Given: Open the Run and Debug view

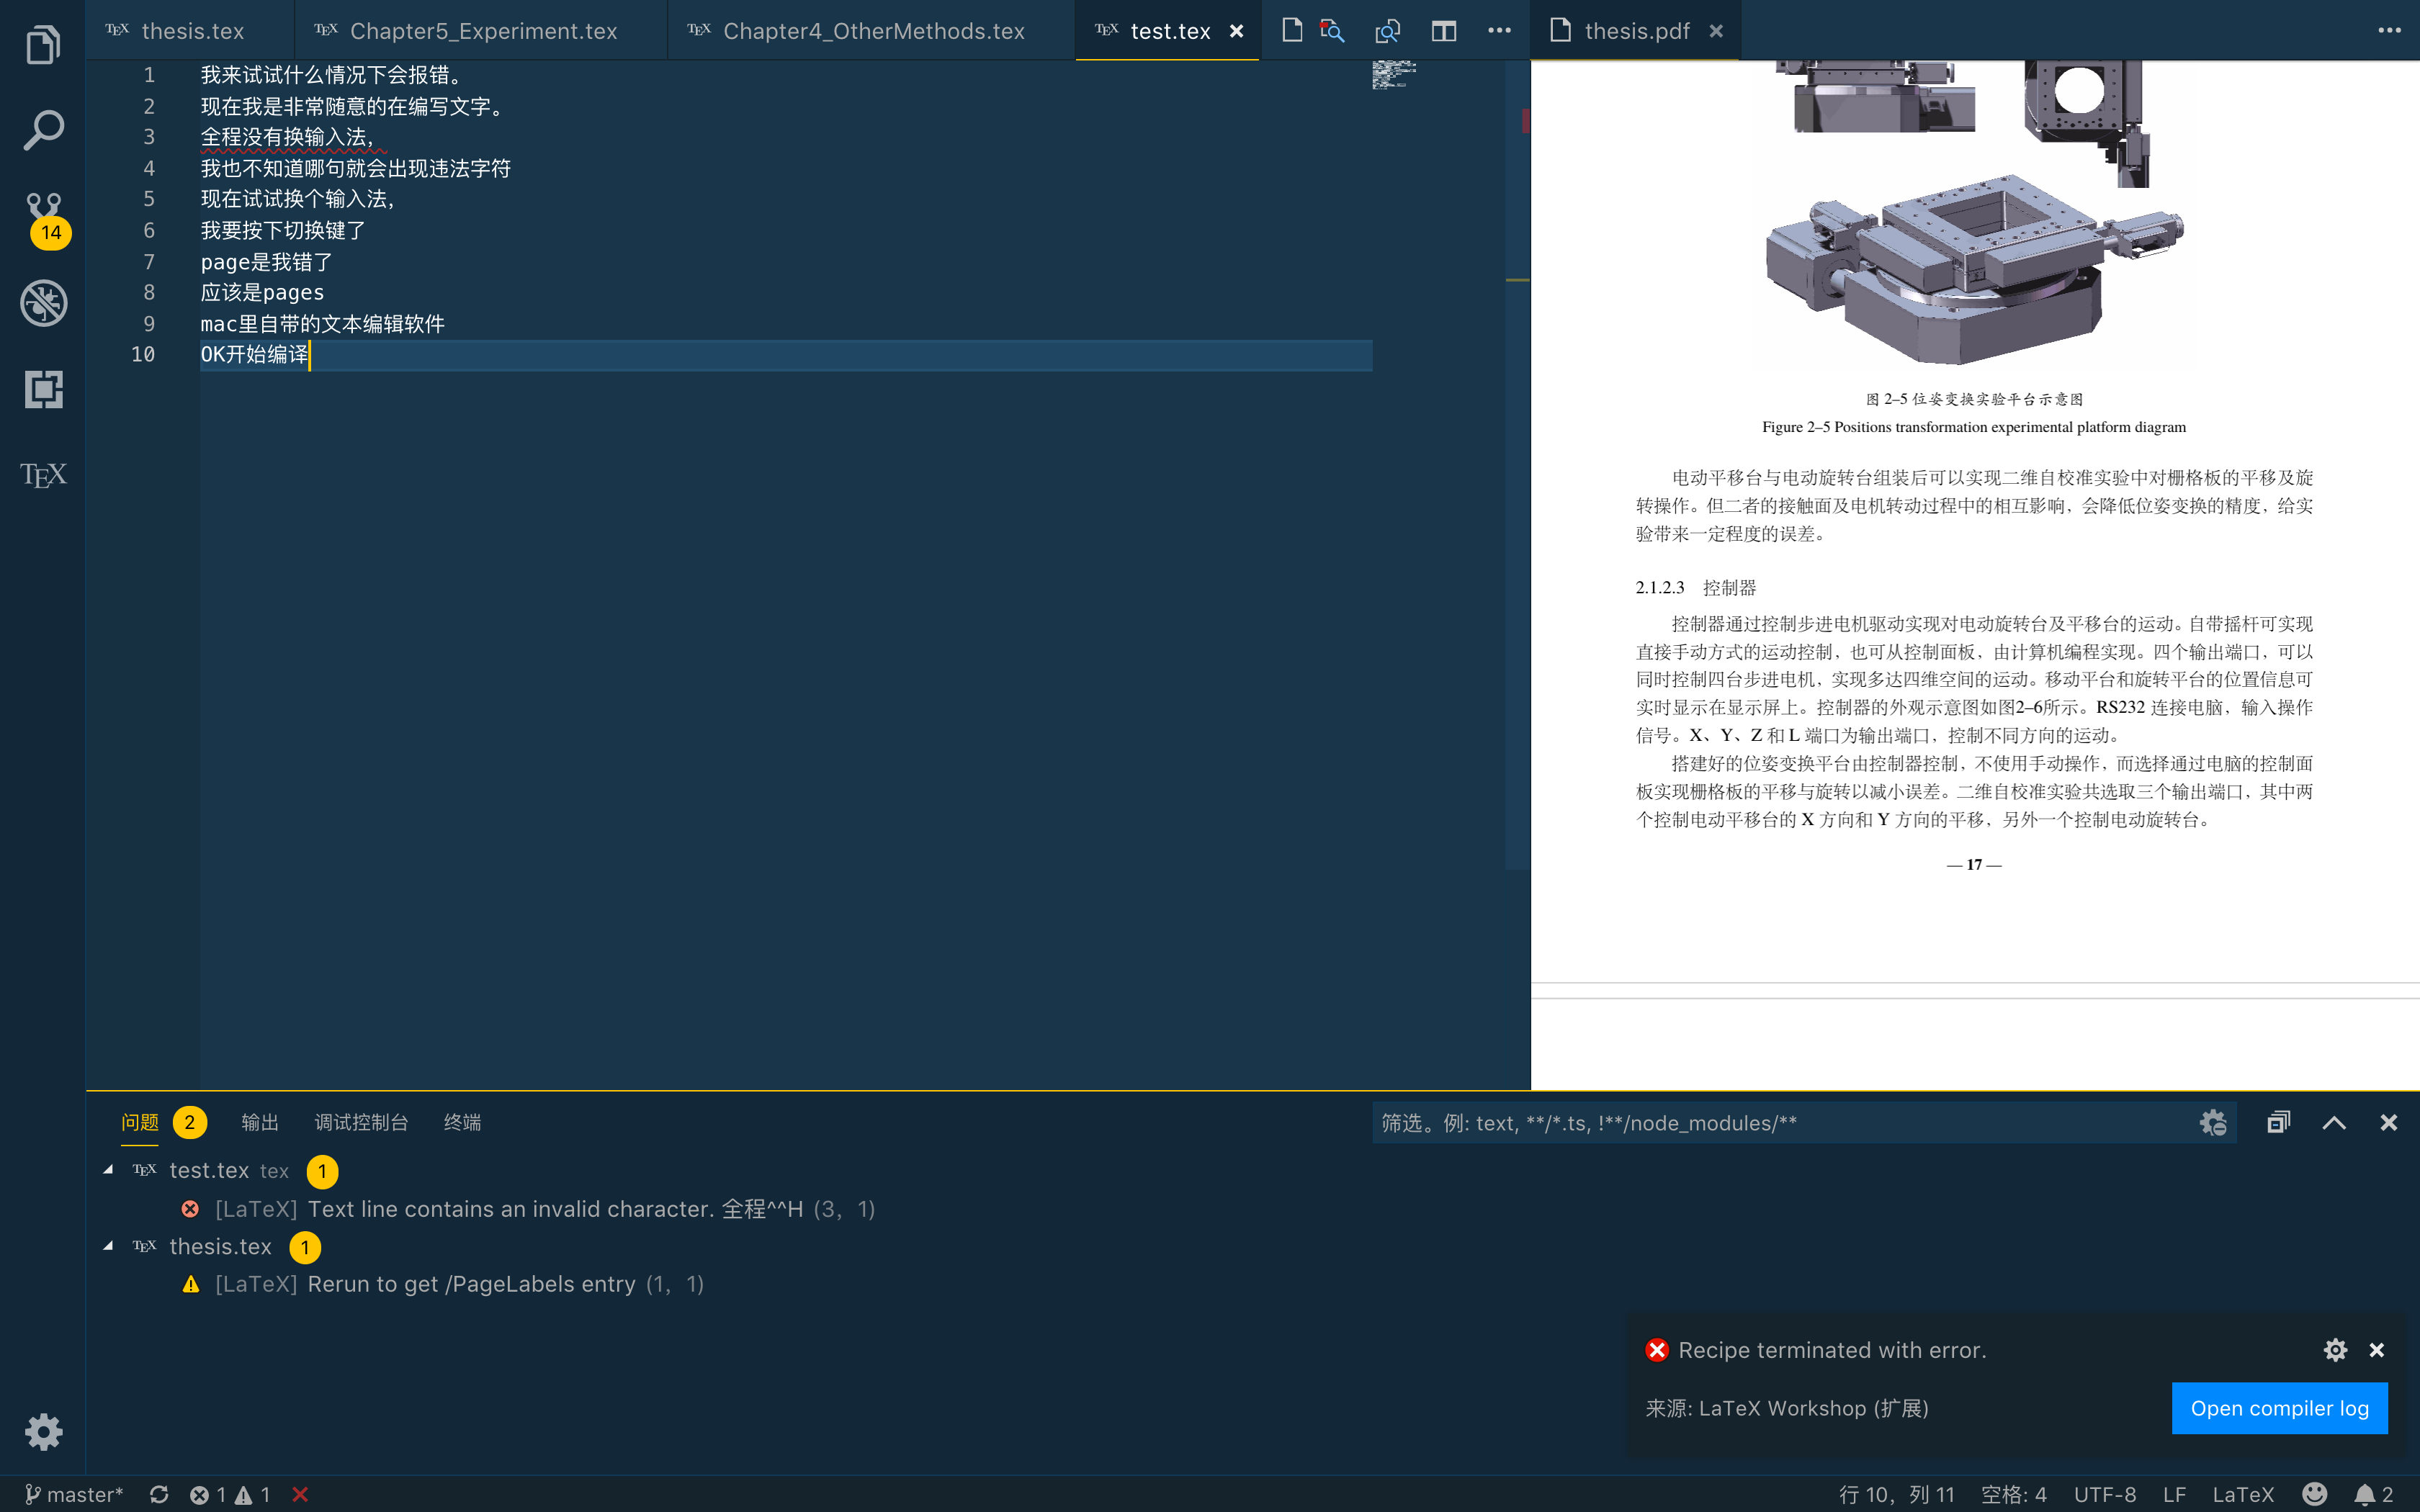Looking at the screenshot, I should coord(42,303).
